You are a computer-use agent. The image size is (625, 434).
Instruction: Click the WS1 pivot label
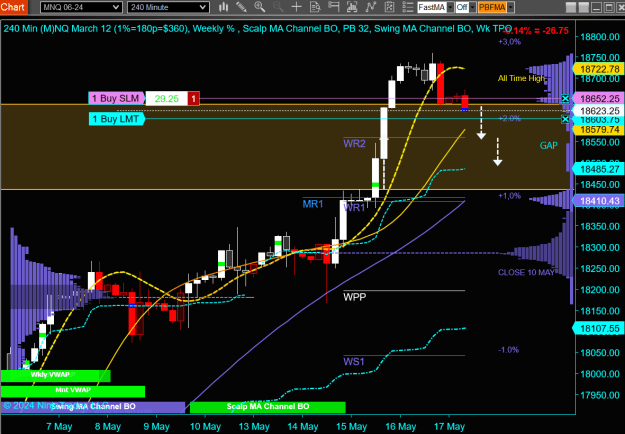click(354, 361)
